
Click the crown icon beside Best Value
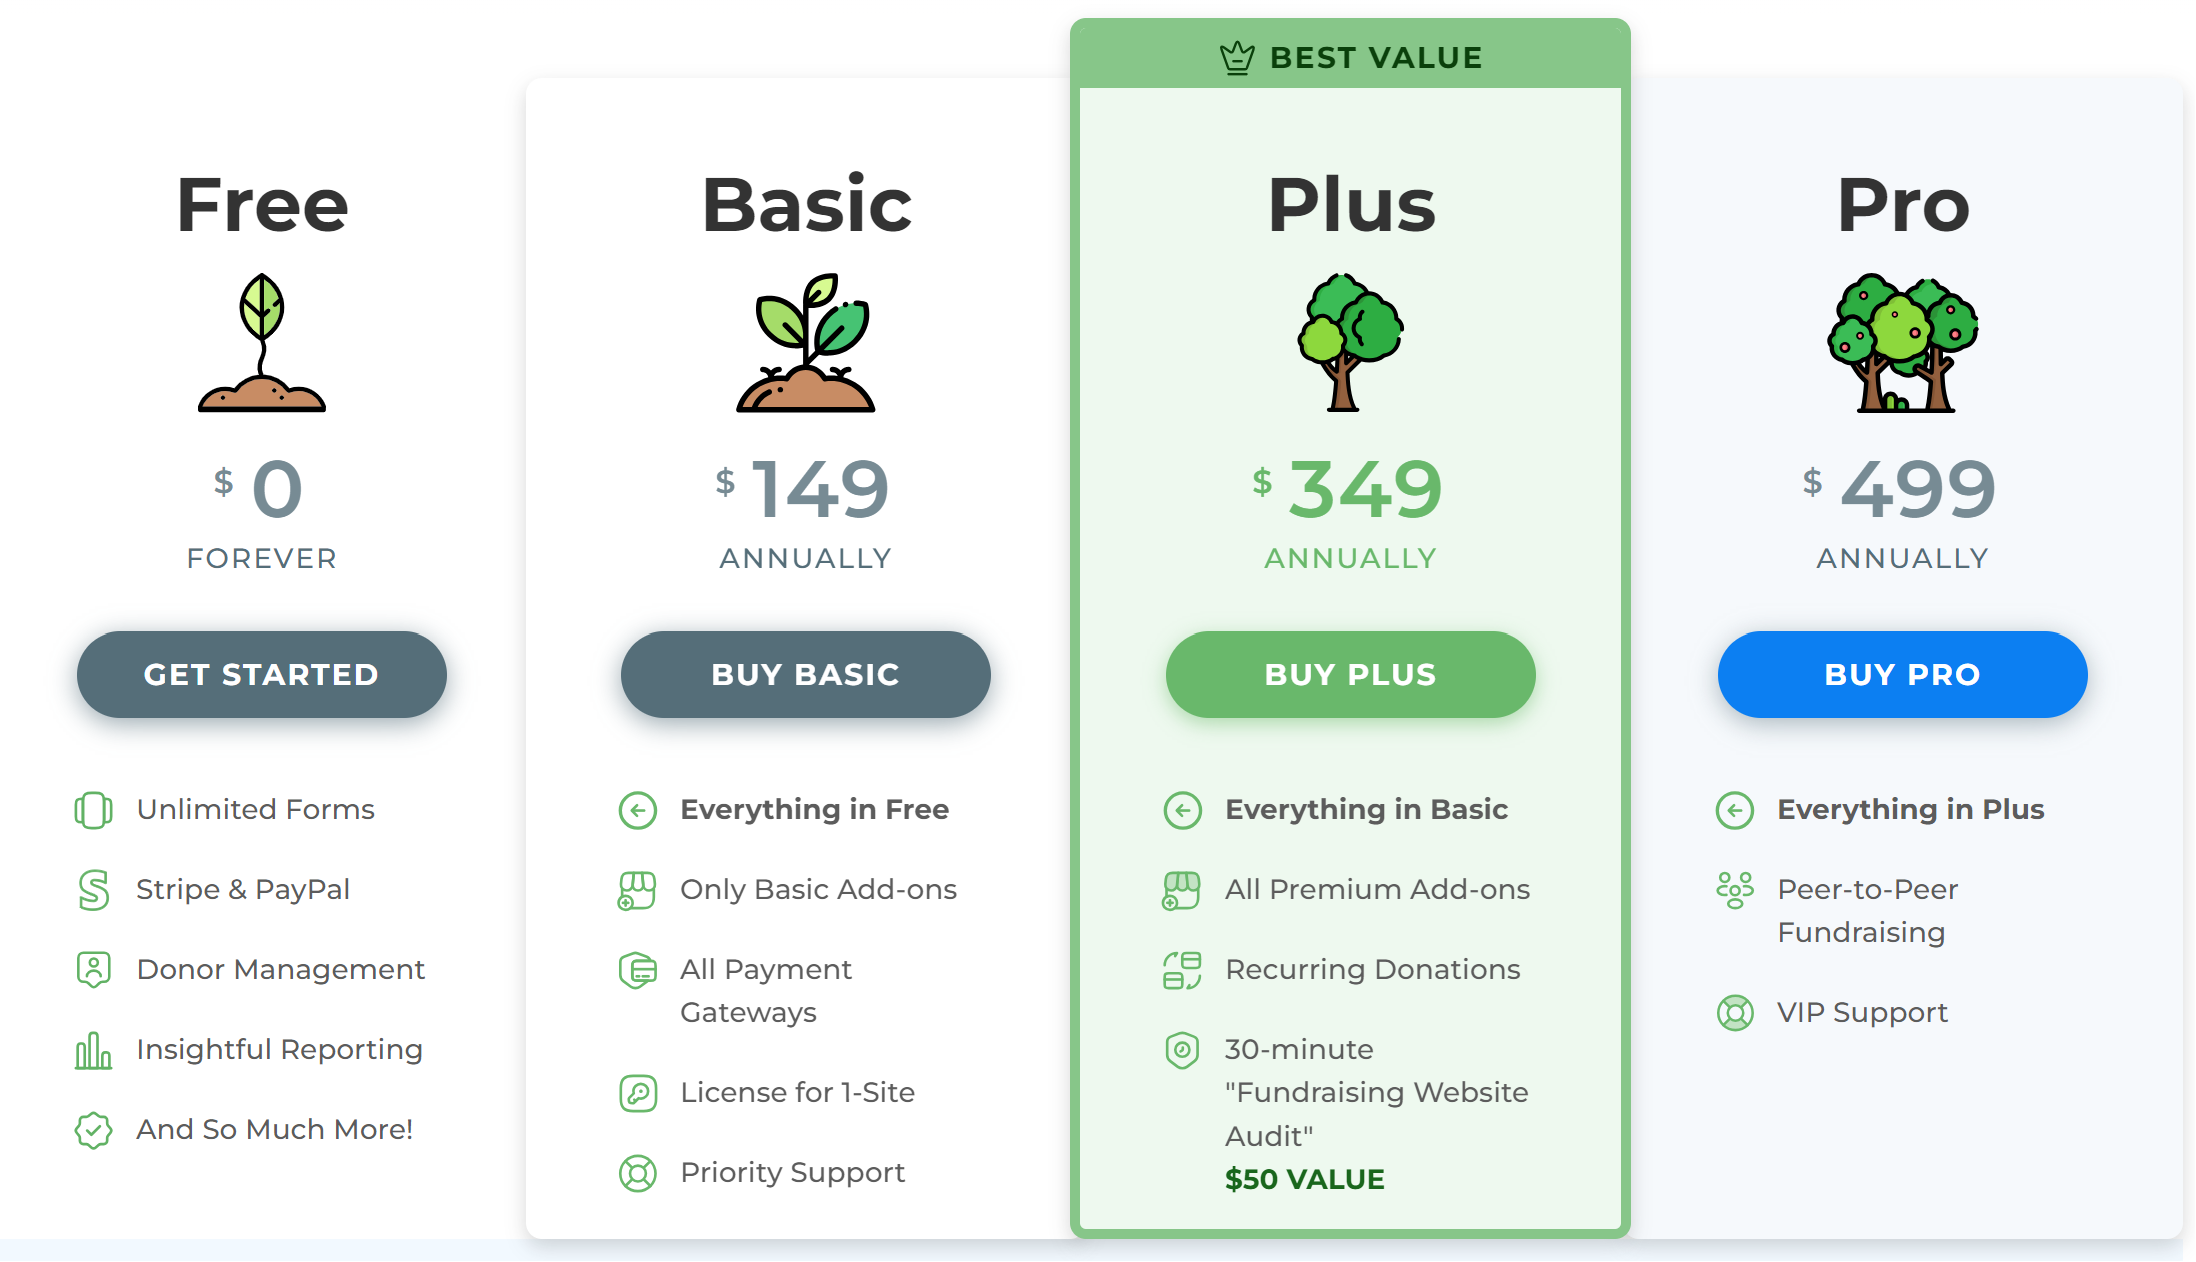1237,58
